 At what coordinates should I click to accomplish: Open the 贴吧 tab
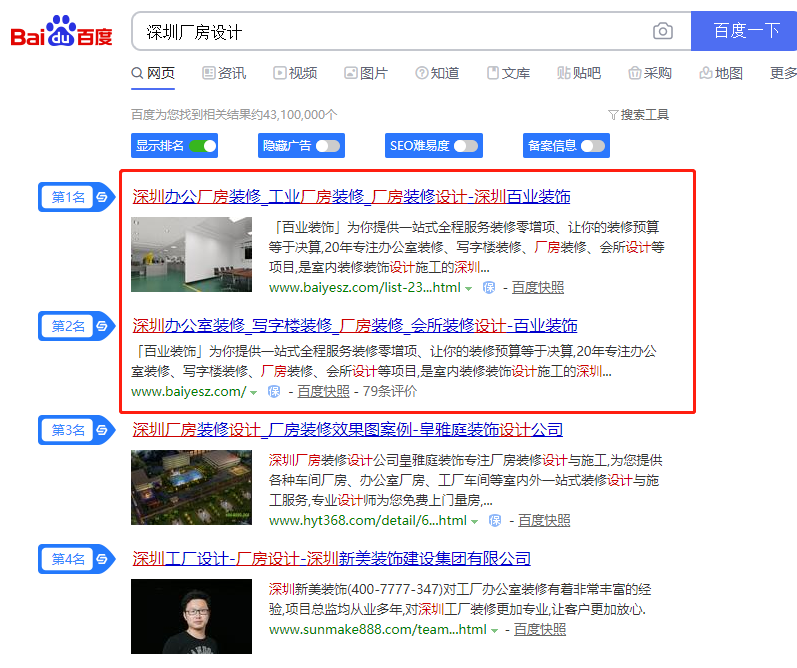point(579,74)
